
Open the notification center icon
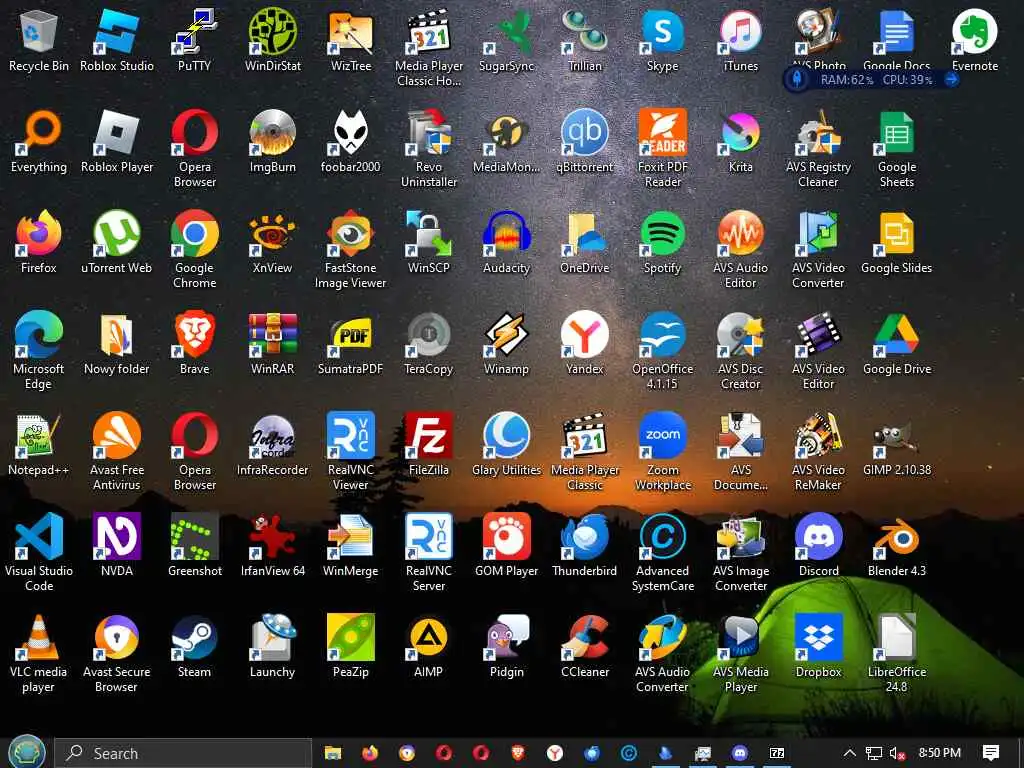tap(991, 753)
